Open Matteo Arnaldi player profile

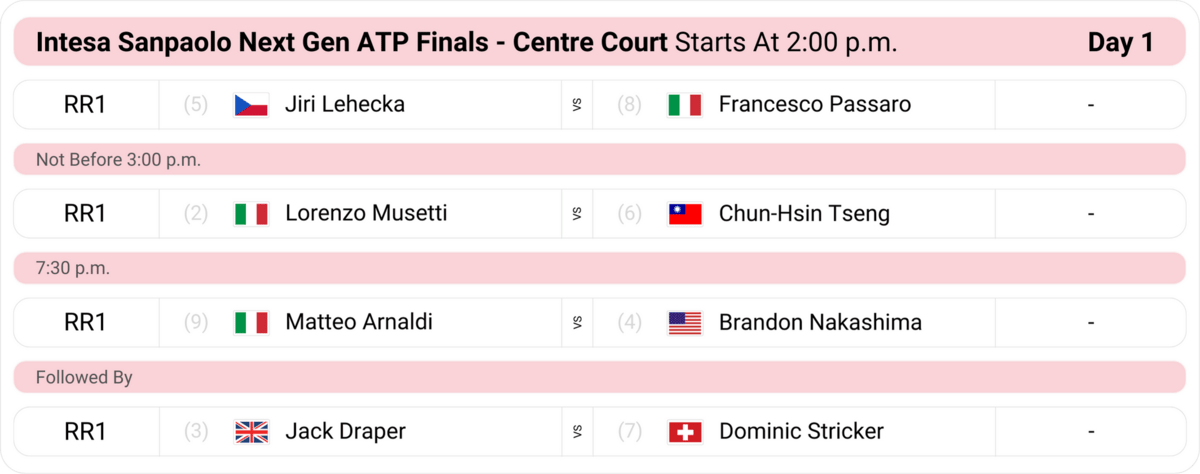click(x=359, y=323)
